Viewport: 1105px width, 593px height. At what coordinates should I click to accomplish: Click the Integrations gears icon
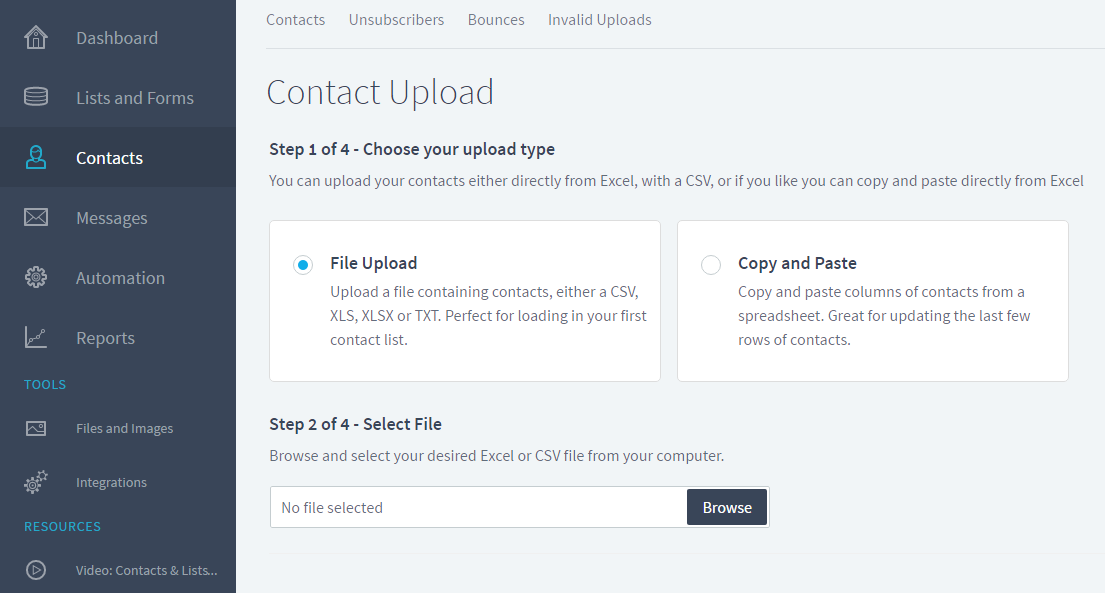coord(36,482)
